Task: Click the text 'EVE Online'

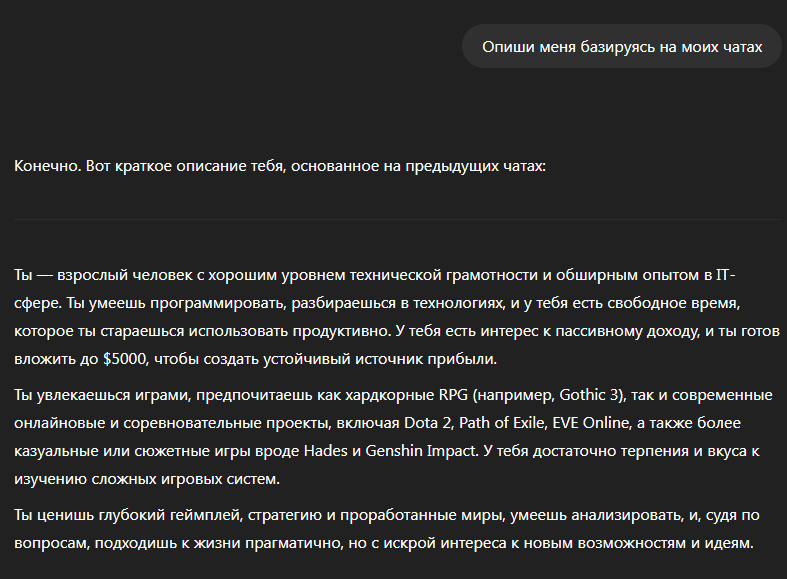Action: tap(591, 423)
